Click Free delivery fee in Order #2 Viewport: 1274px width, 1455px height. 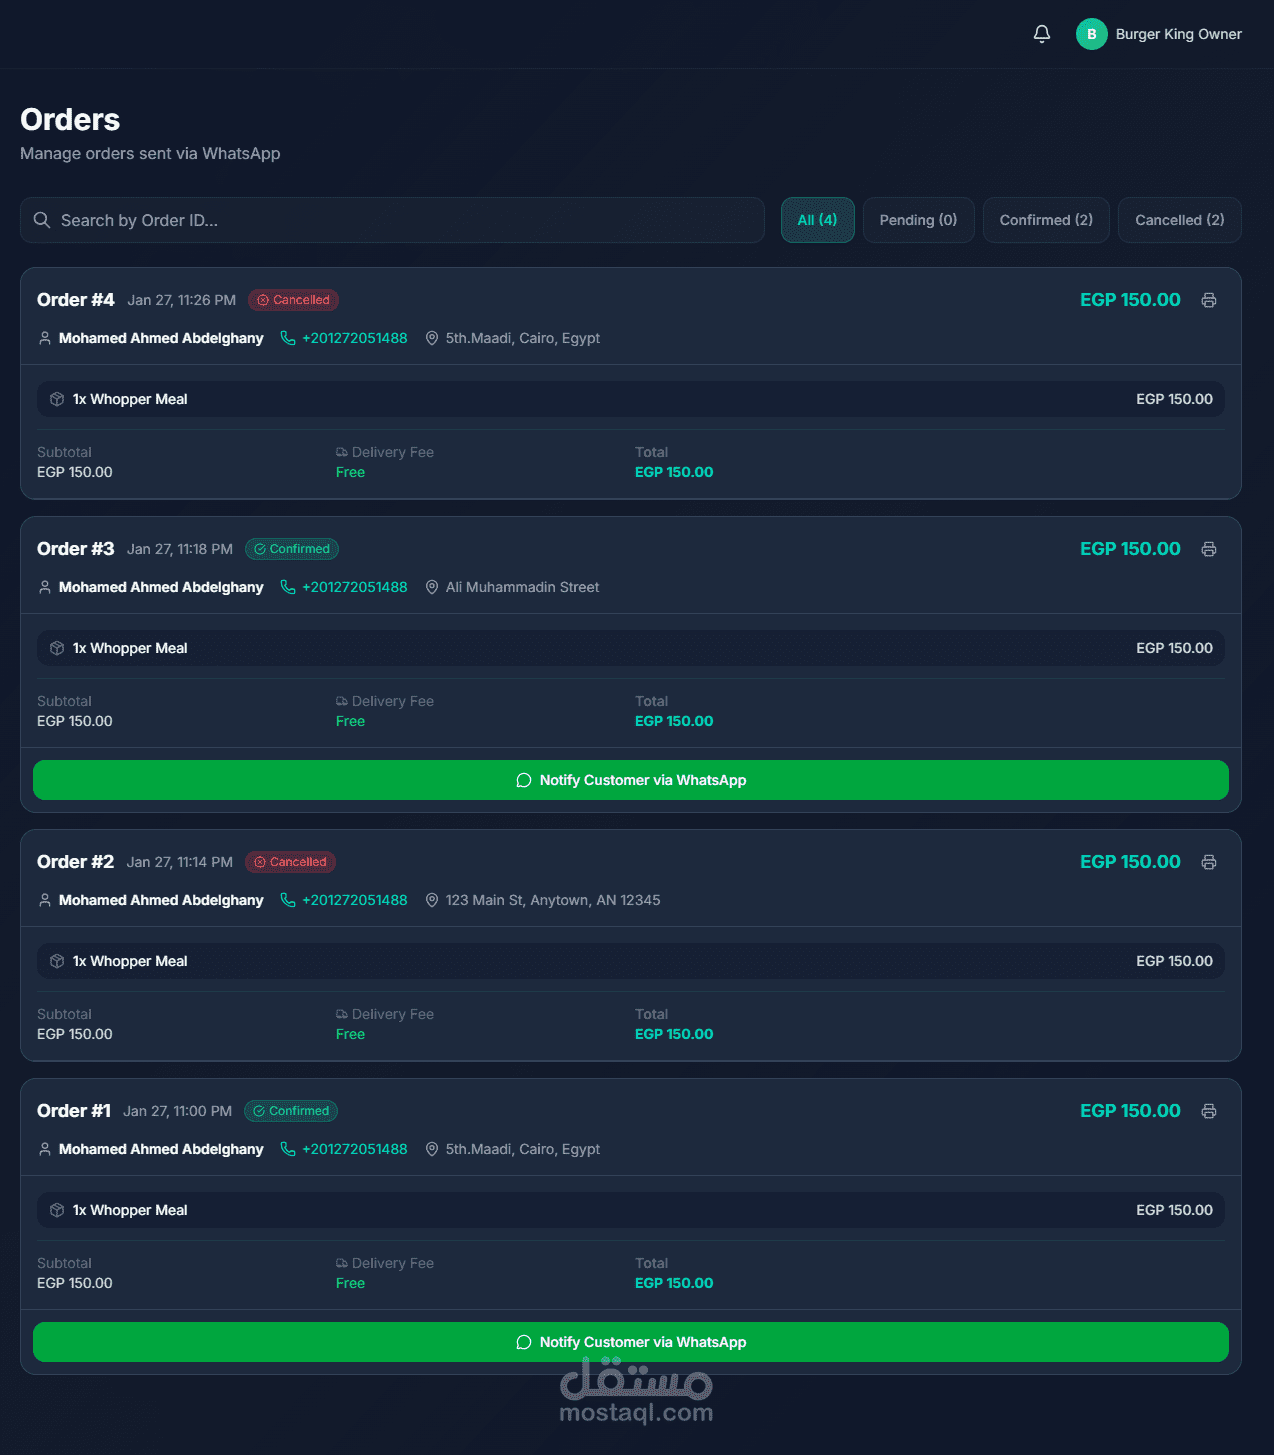[350, 1034]
